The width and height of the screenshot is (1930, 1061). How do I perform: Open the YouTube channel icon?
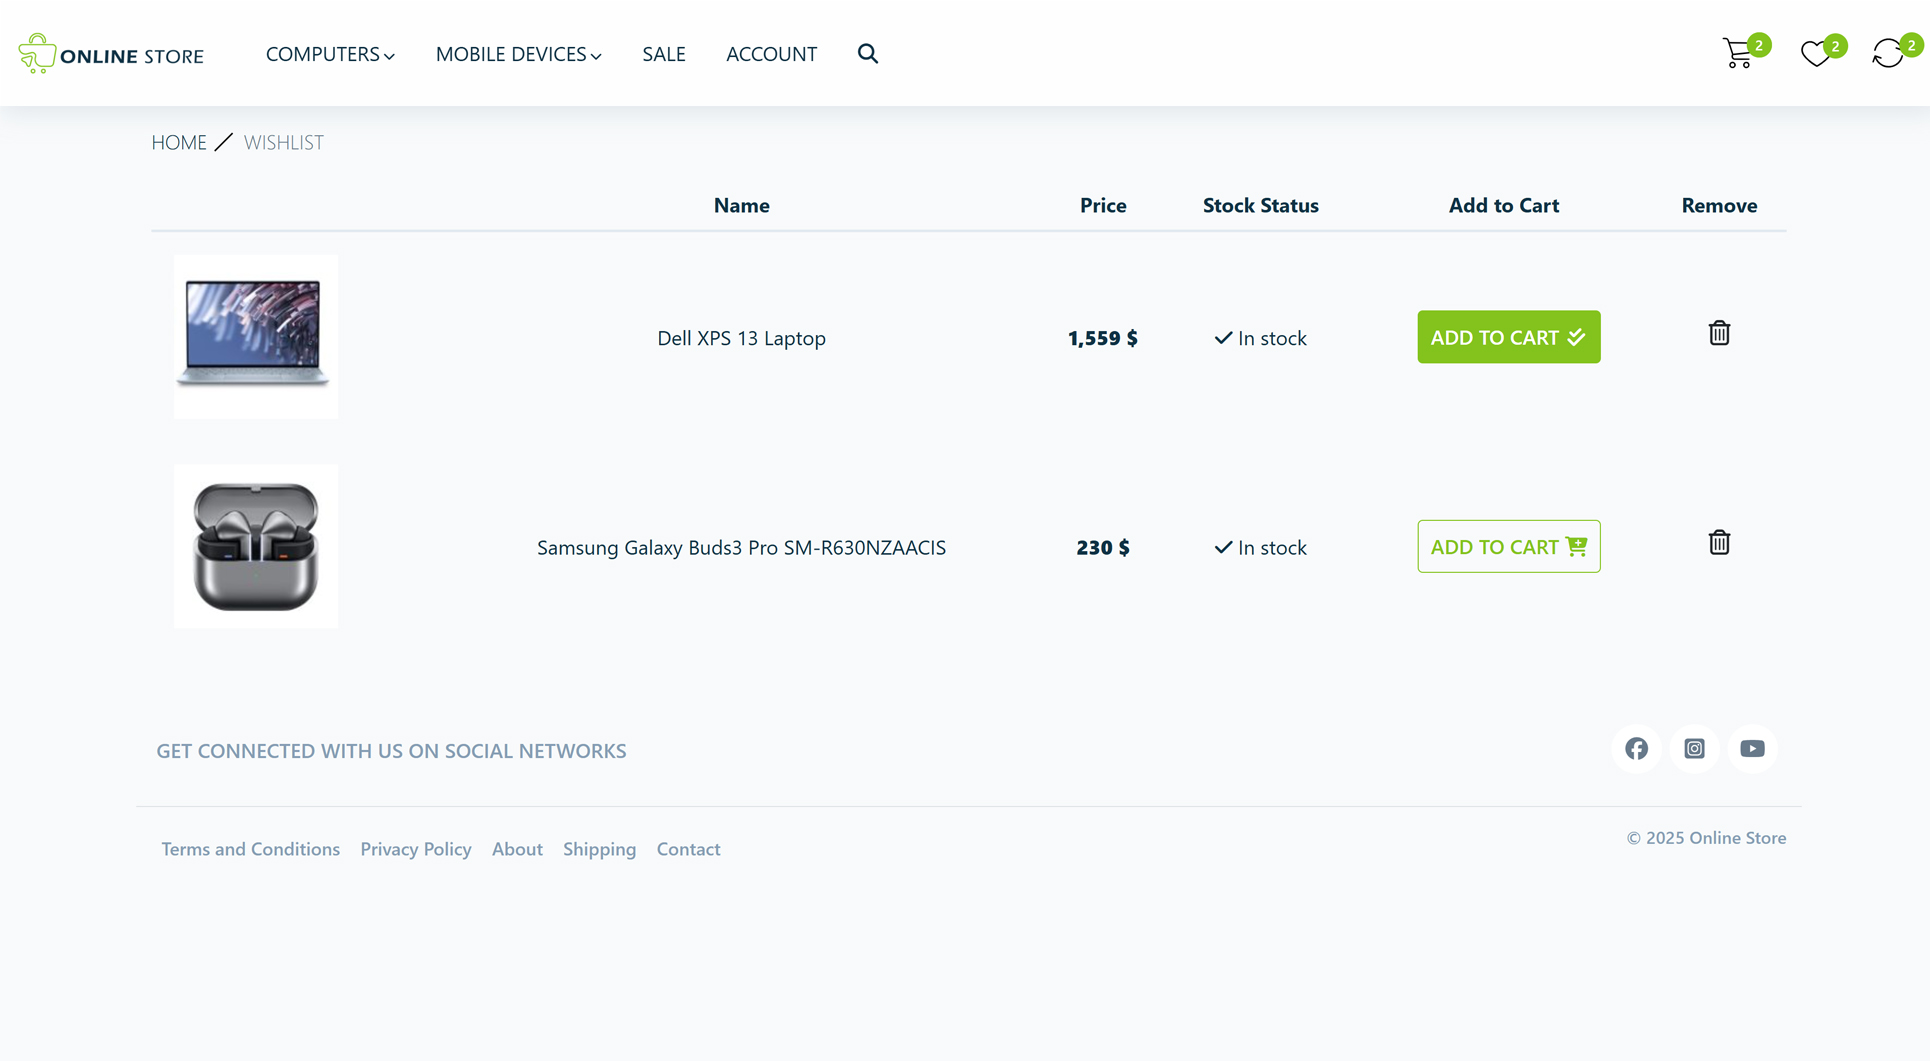click(1752, 748)
